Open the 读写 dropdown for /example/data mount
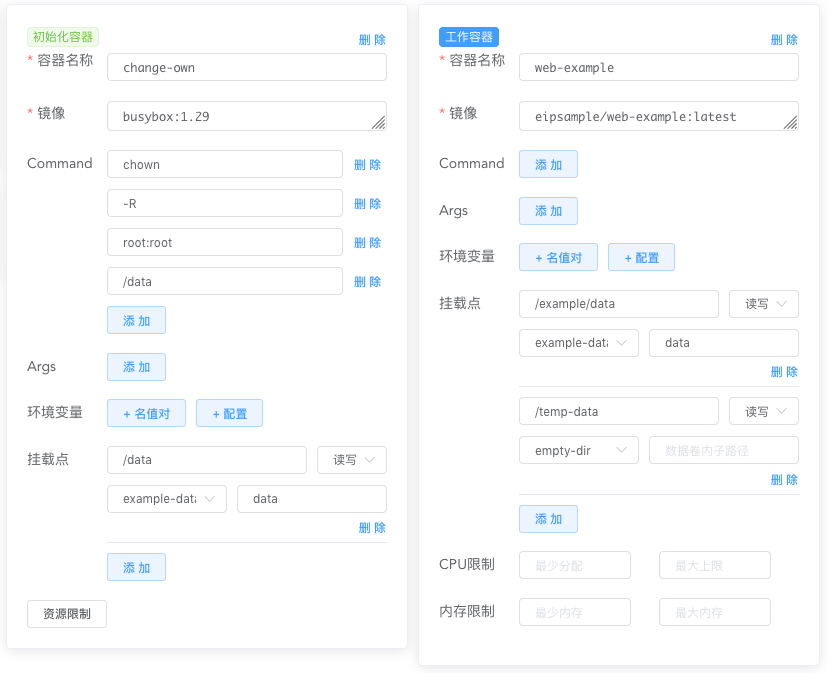The height and width of the screenshot is (673, 828). point(763,304)
